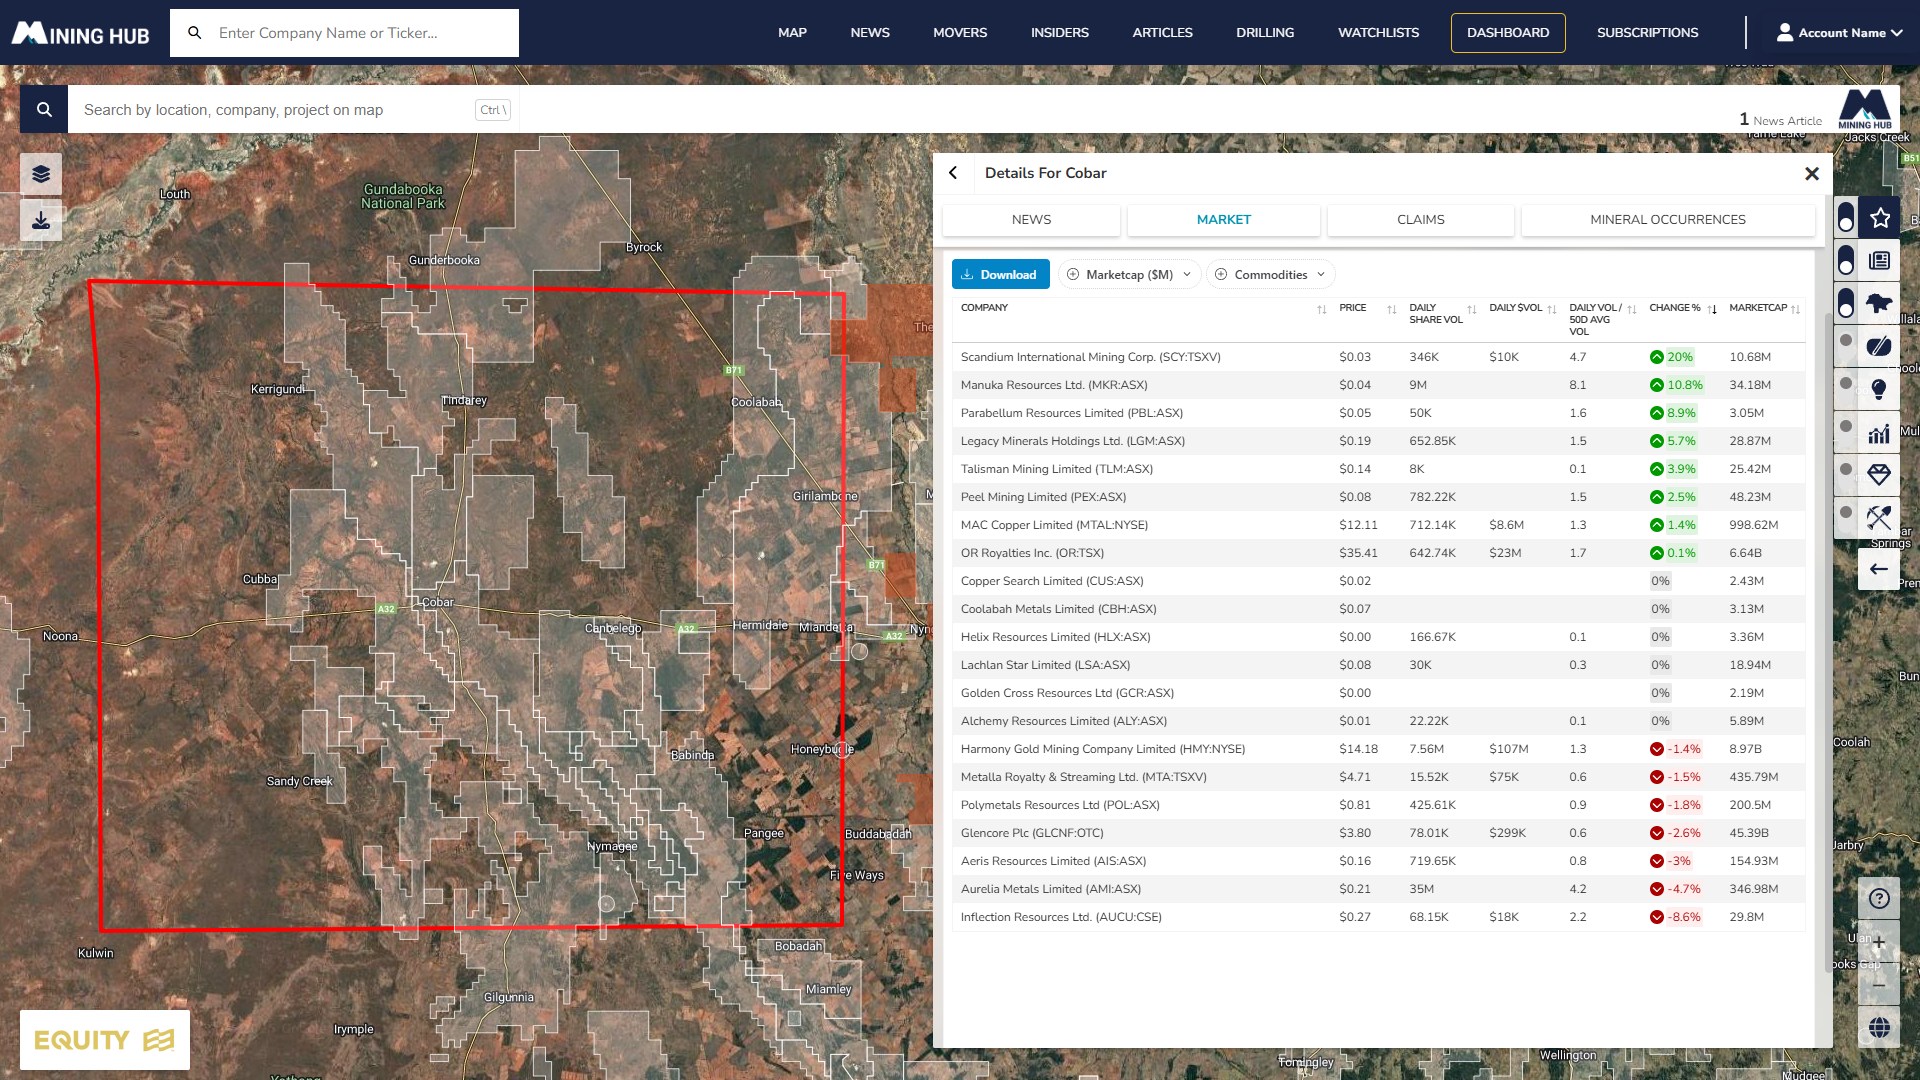1920x1080 pixels.
Task: Switch to the Claims tab
Action: click(x=1420, y=220)
